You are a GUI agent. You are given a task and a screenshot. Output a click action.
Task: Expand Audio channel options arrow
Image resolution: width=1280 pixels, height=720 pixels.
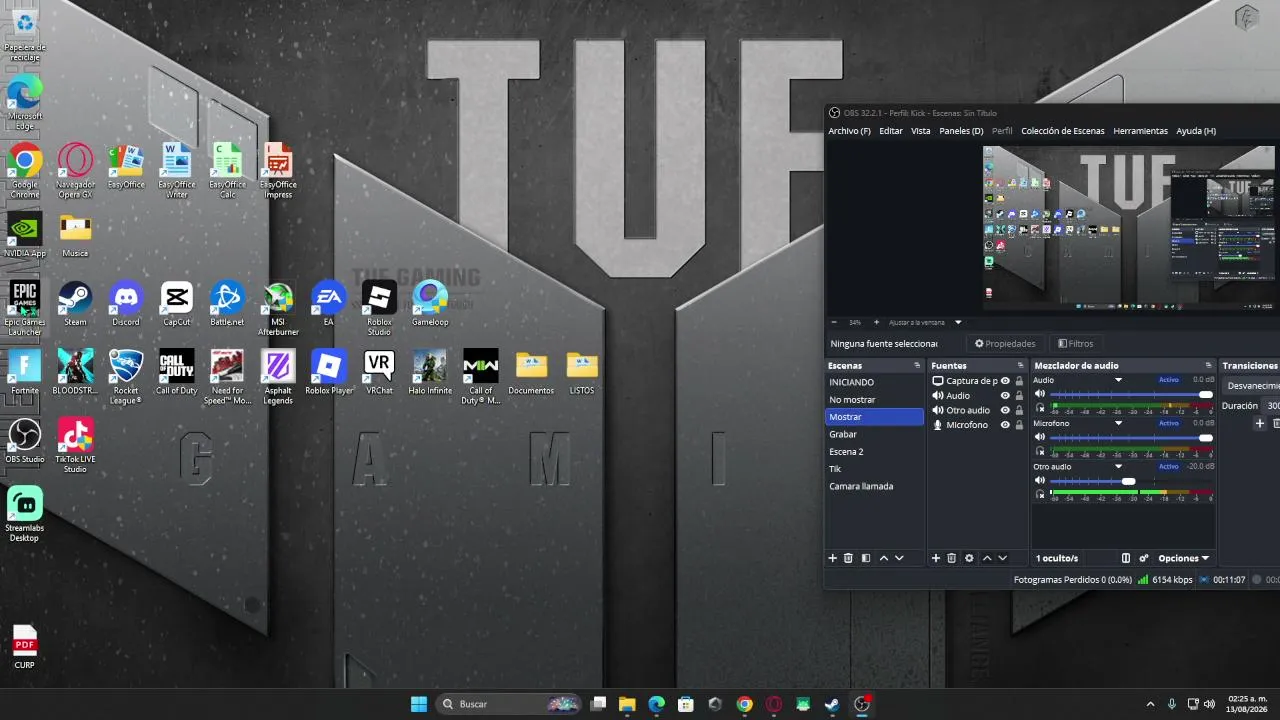point(1118,380)
